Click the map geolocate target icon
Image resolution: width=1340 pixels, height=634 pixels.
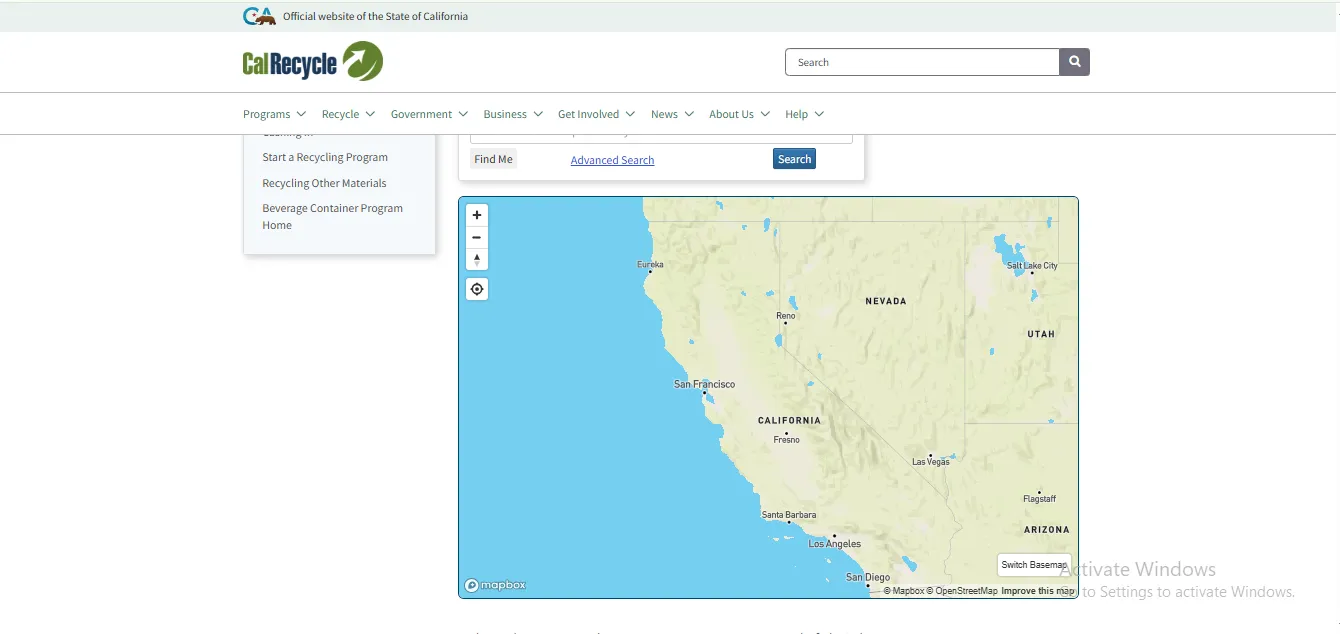click(x=477, y=289)
